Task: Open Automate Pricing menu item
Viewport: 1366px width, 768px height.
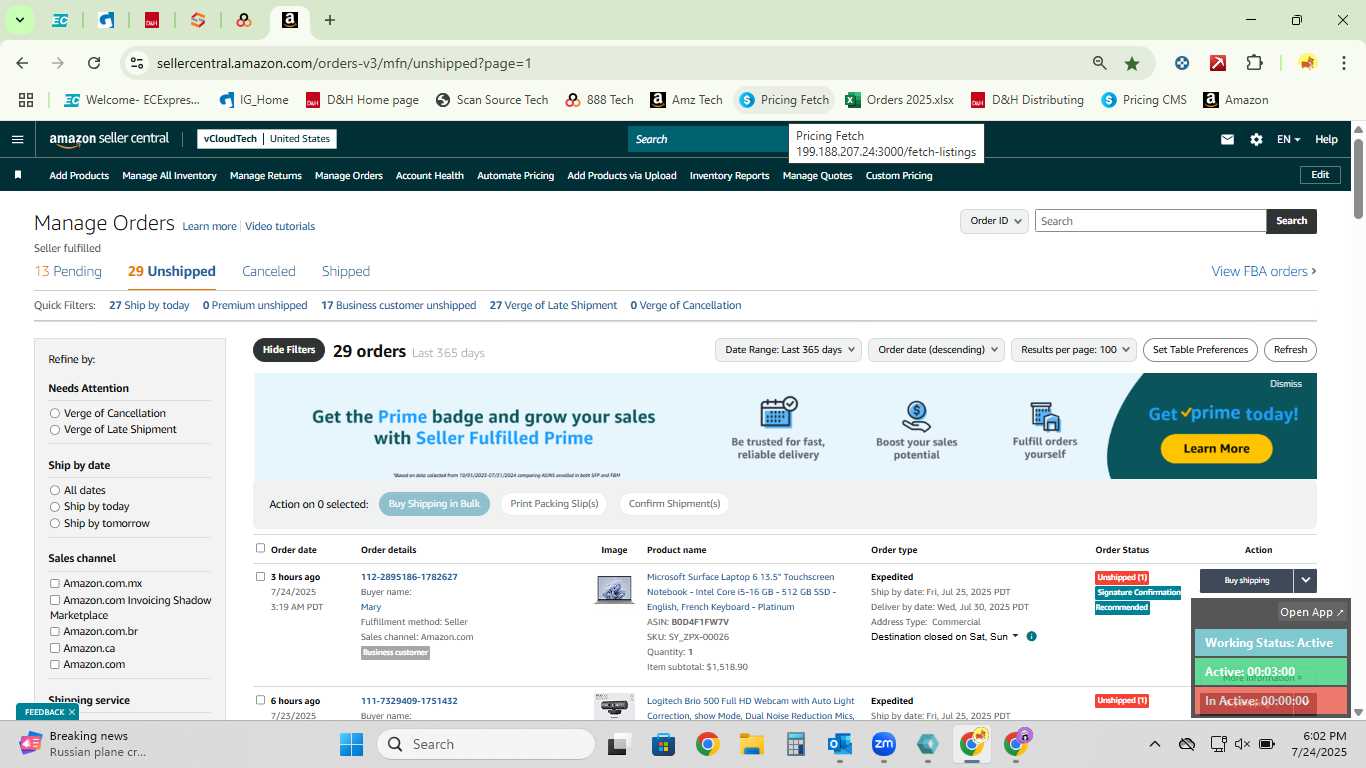Action: click(x=515, y=175)
